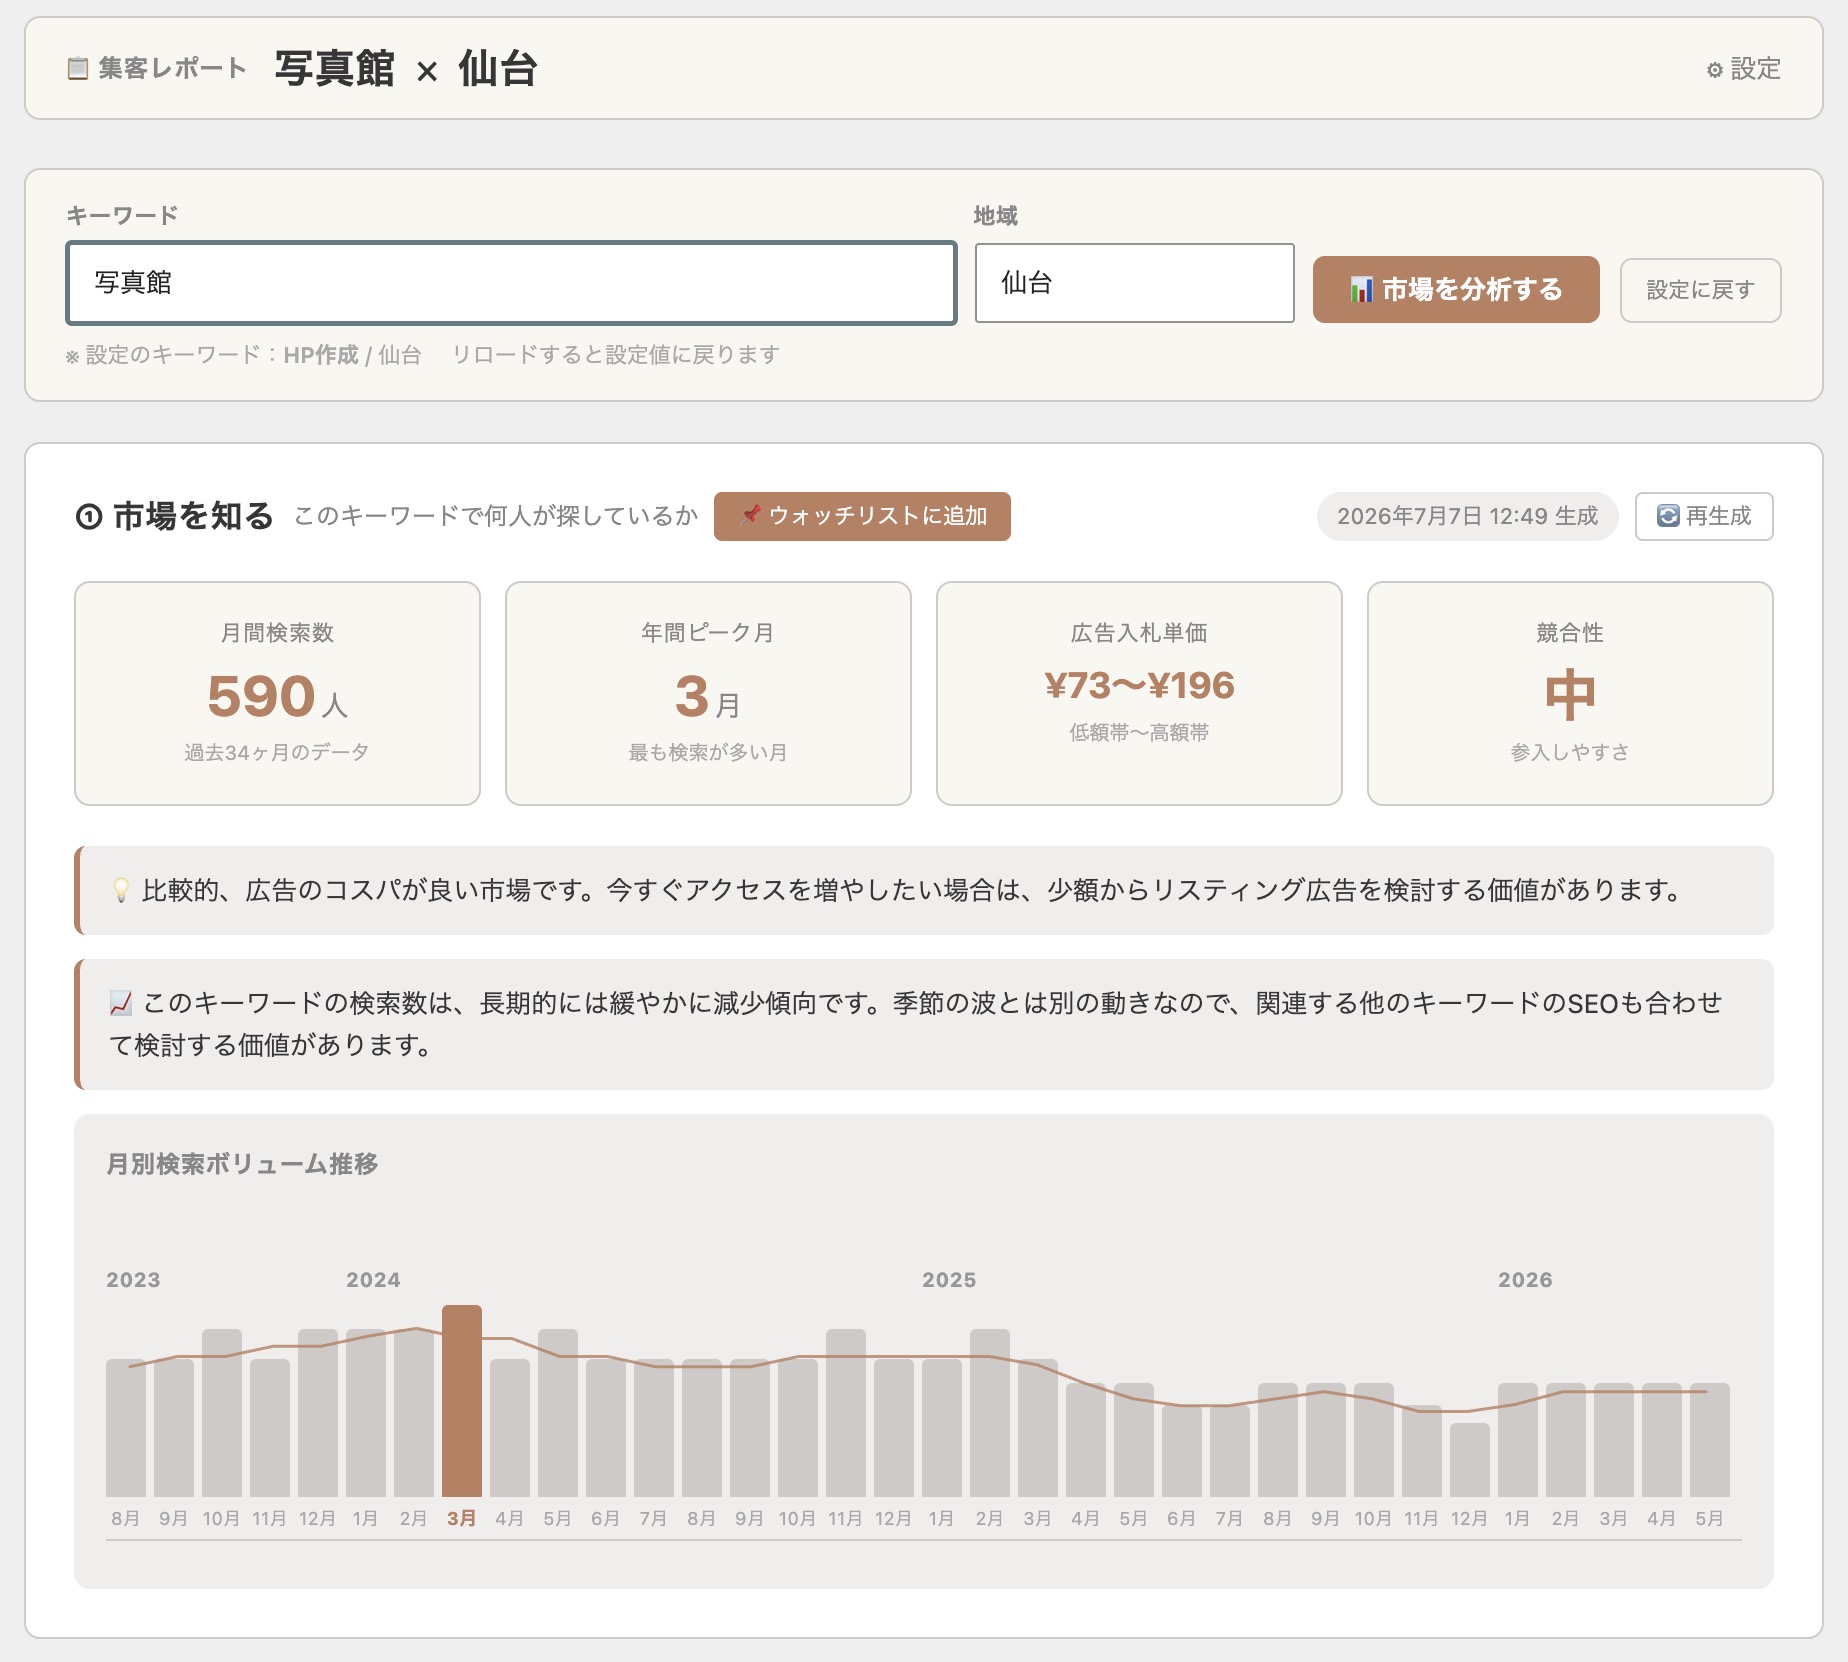The height and width of the screenshot is (1662, 1848).
Task: Click the 月間検索数 card label
Action: pos(277,633)
